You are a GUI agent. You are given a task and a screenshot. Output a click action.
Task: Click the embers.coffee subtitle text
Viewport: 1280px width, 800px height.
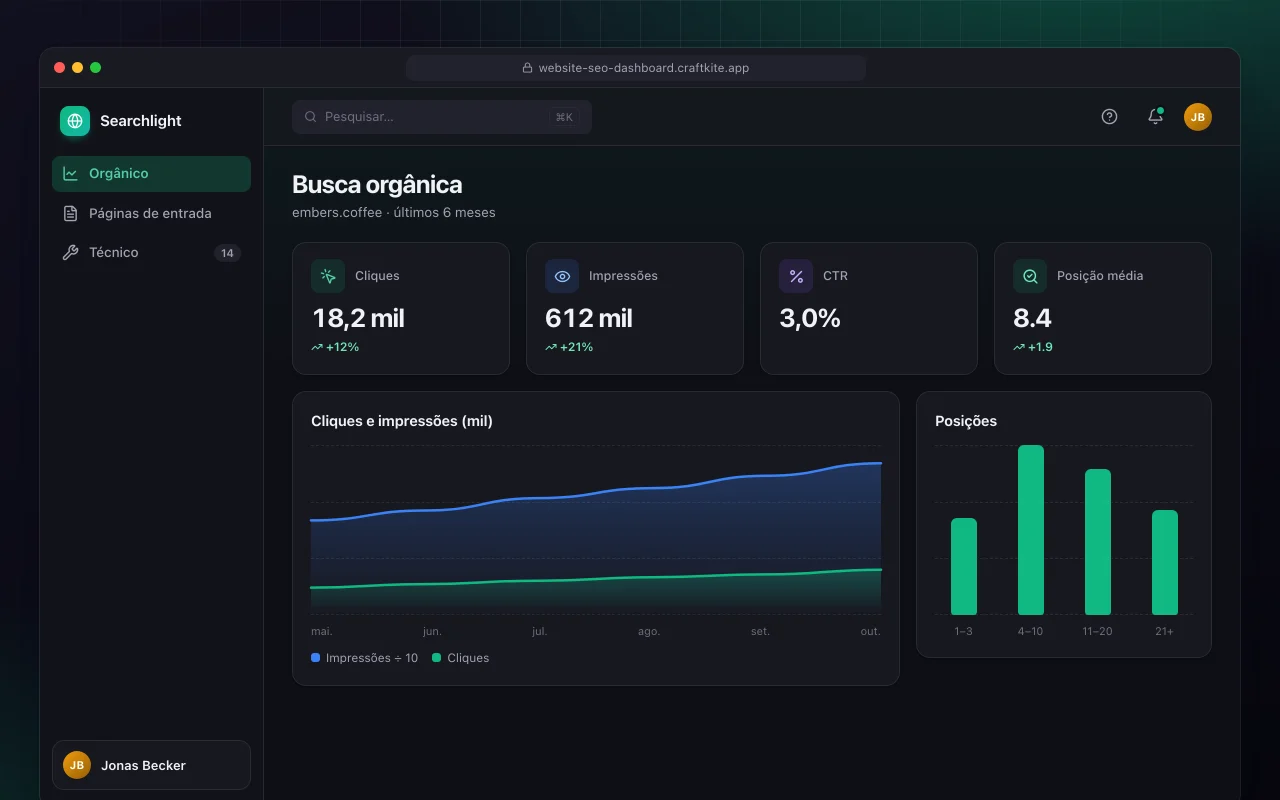[x=394, y=213]
